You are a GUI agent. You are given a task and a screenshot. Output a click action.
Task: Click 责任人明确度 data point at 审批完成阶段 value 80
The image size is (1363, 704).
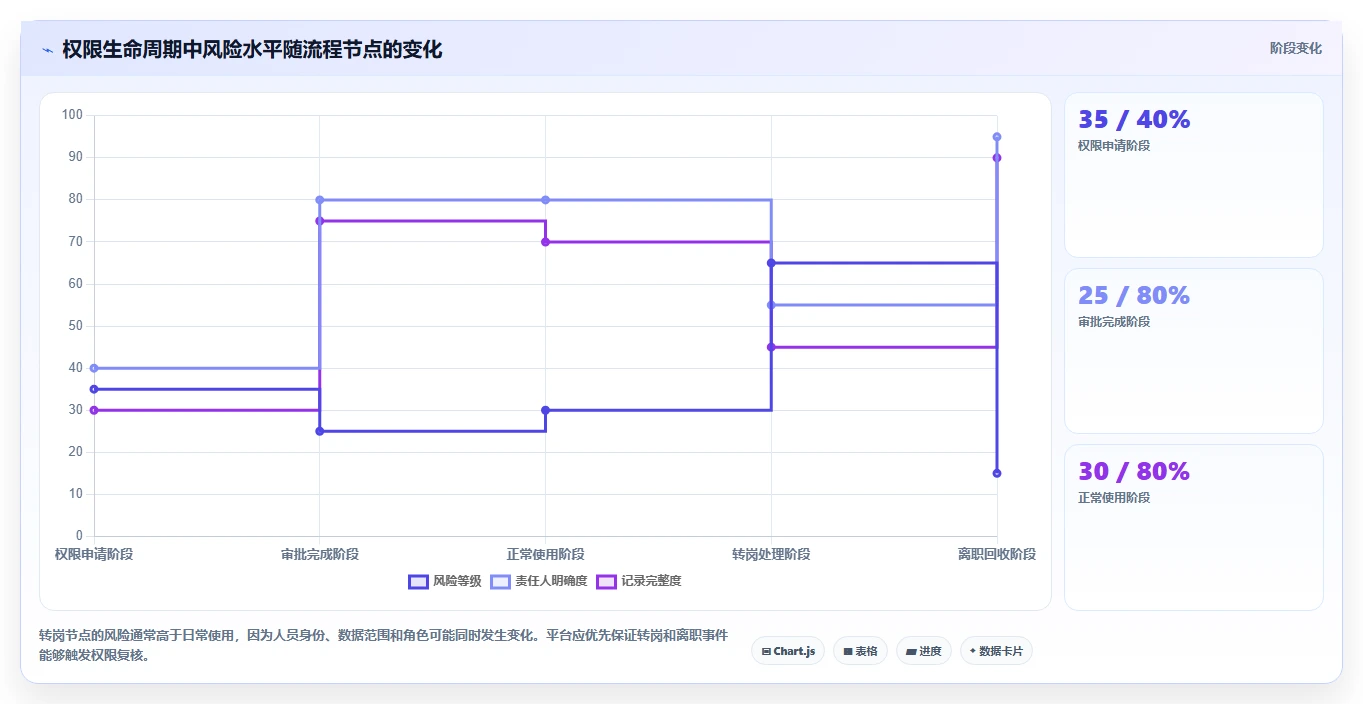[x=320, y=200]
